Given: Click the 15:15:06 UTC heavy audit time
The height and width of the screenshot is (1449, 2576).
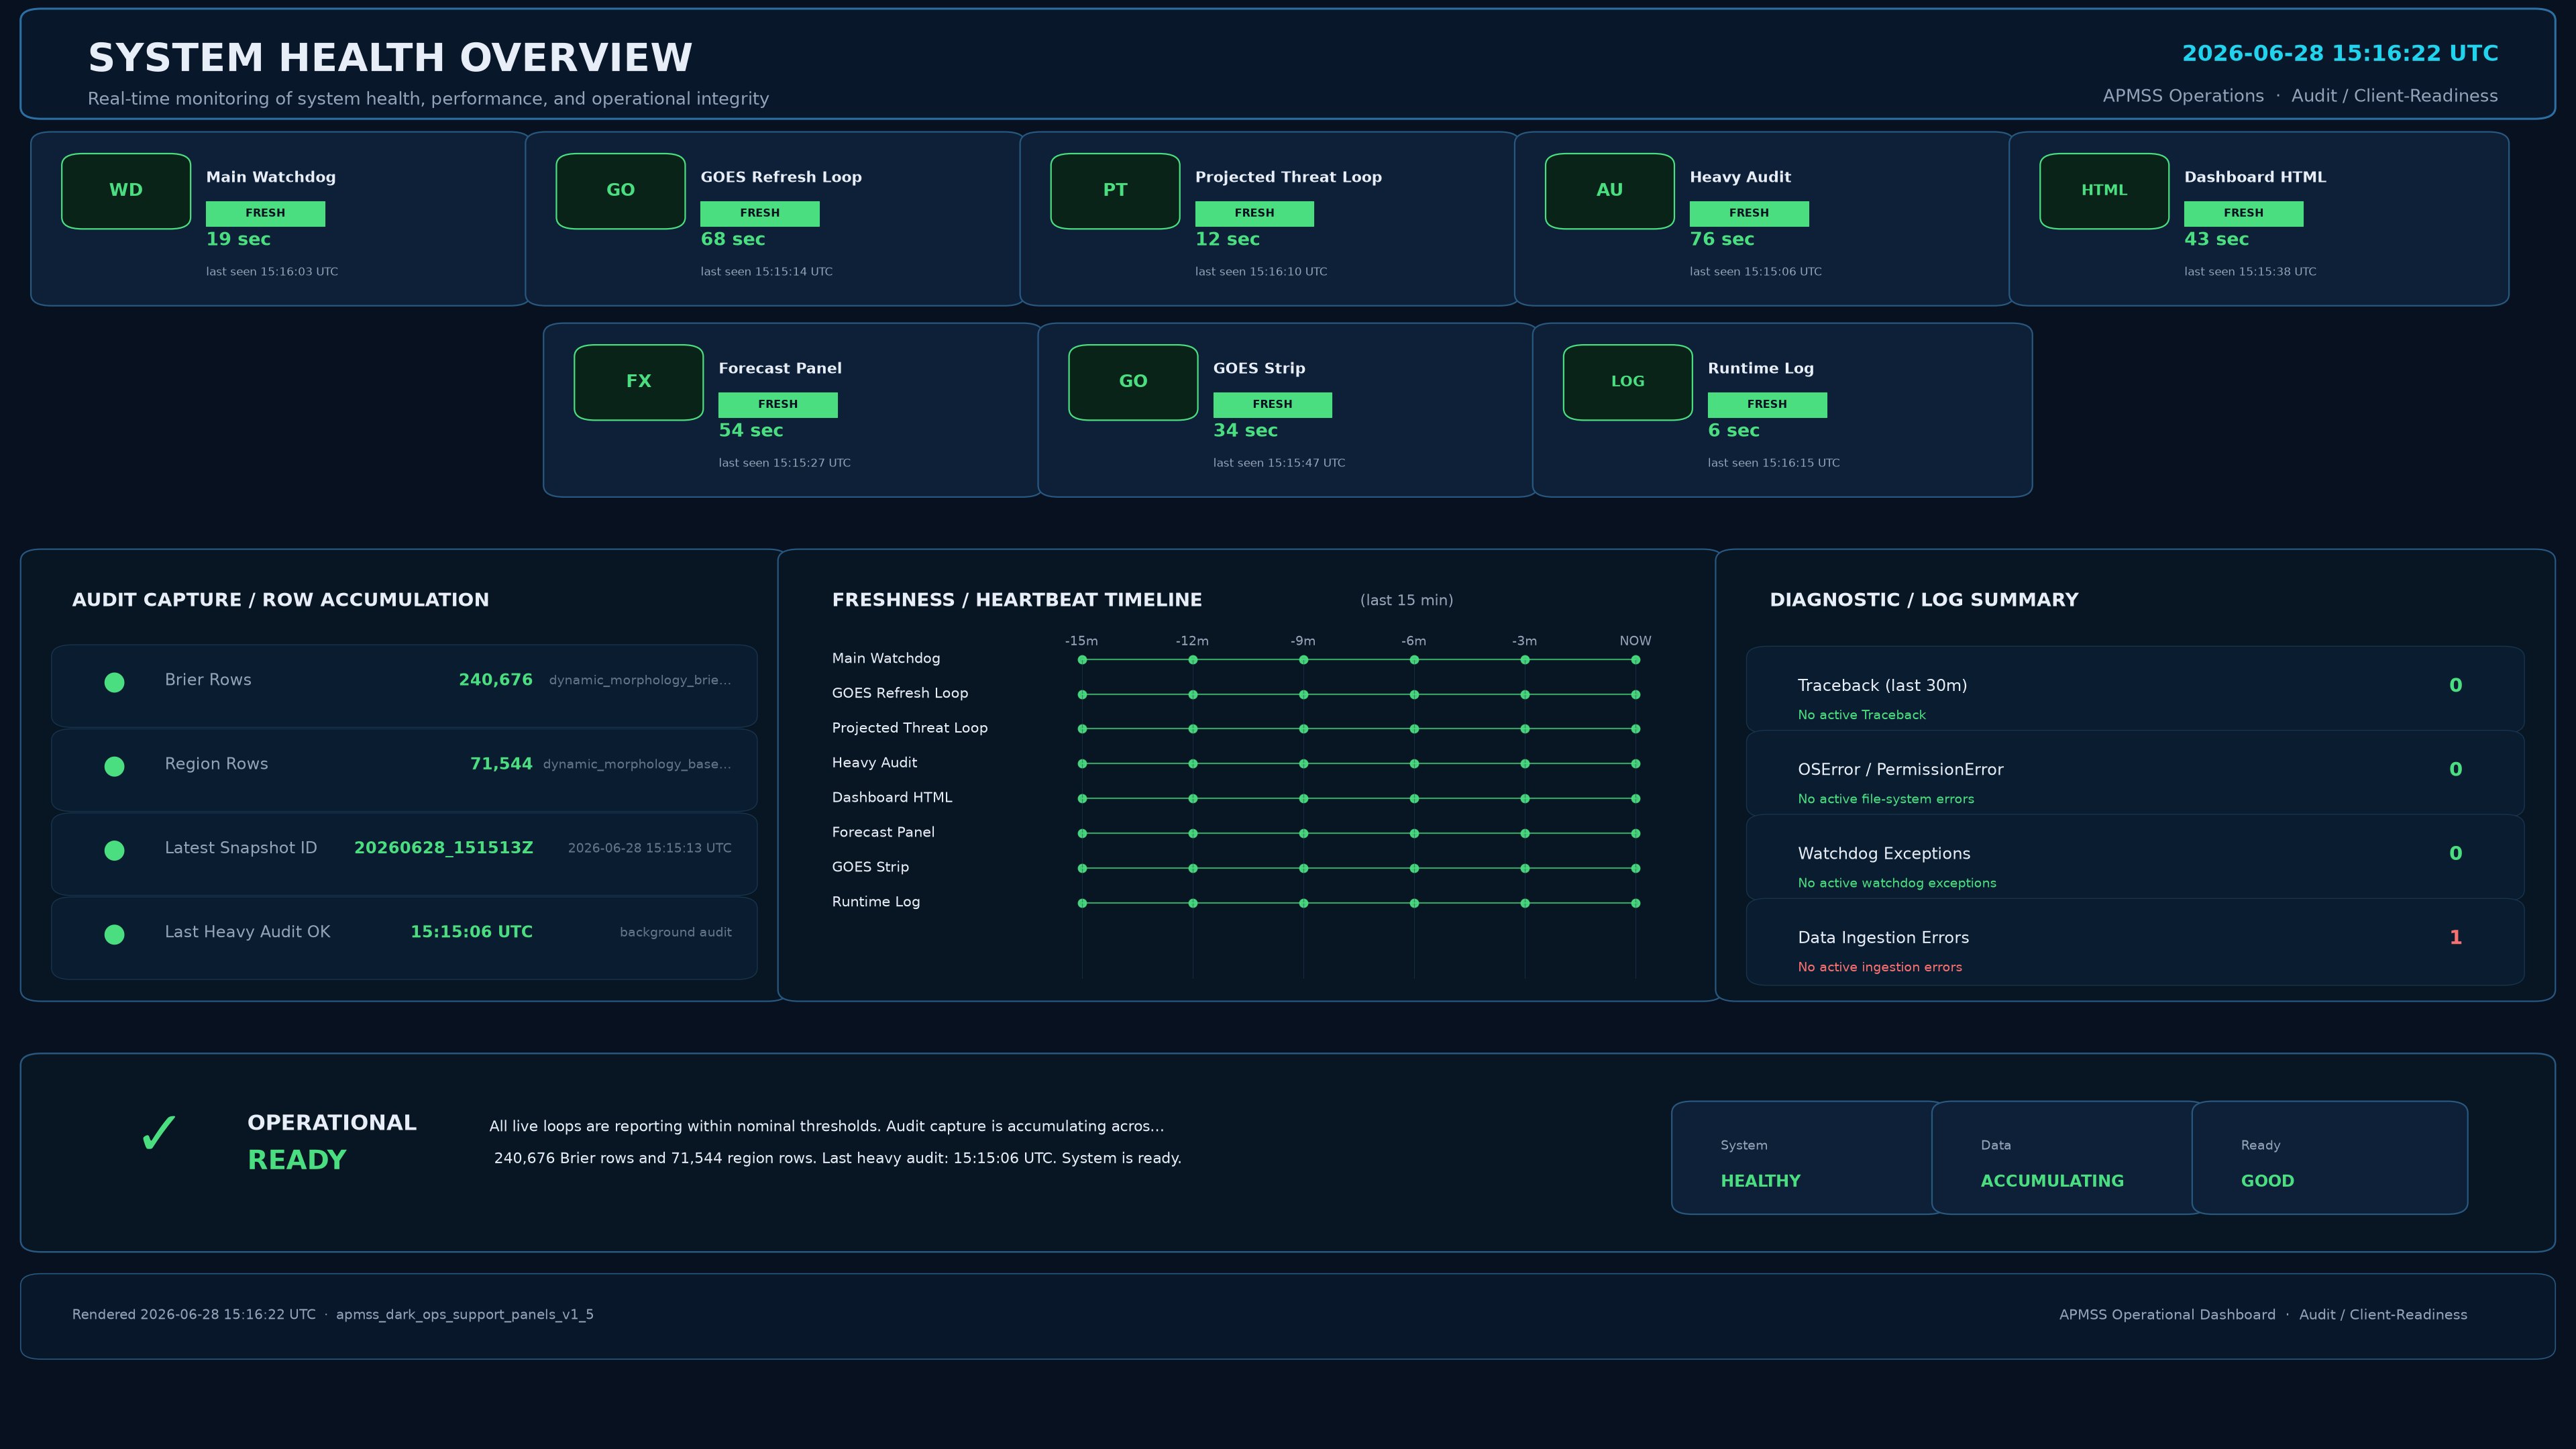Looking at the screenshot, I should (x=471, y=932).
